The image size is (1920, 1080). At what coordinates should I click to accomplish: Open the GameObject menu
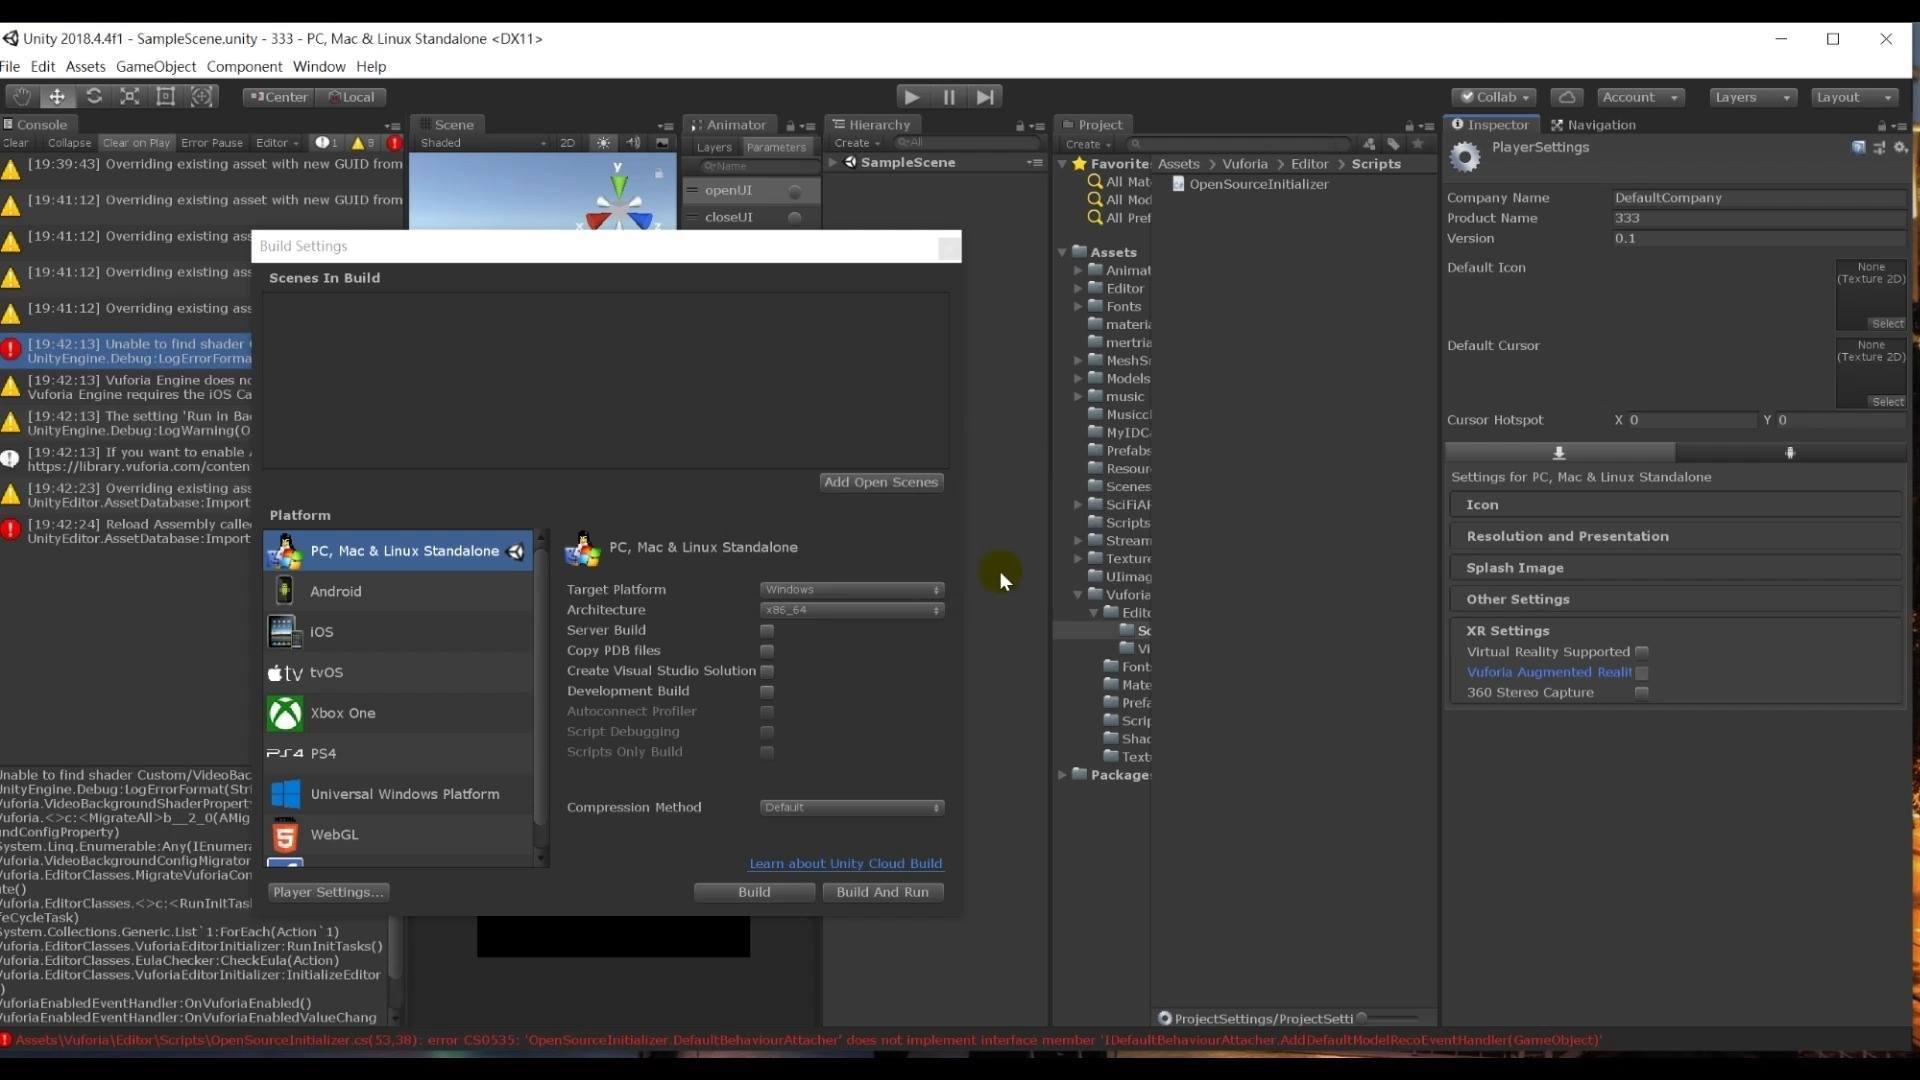point(156,67)
